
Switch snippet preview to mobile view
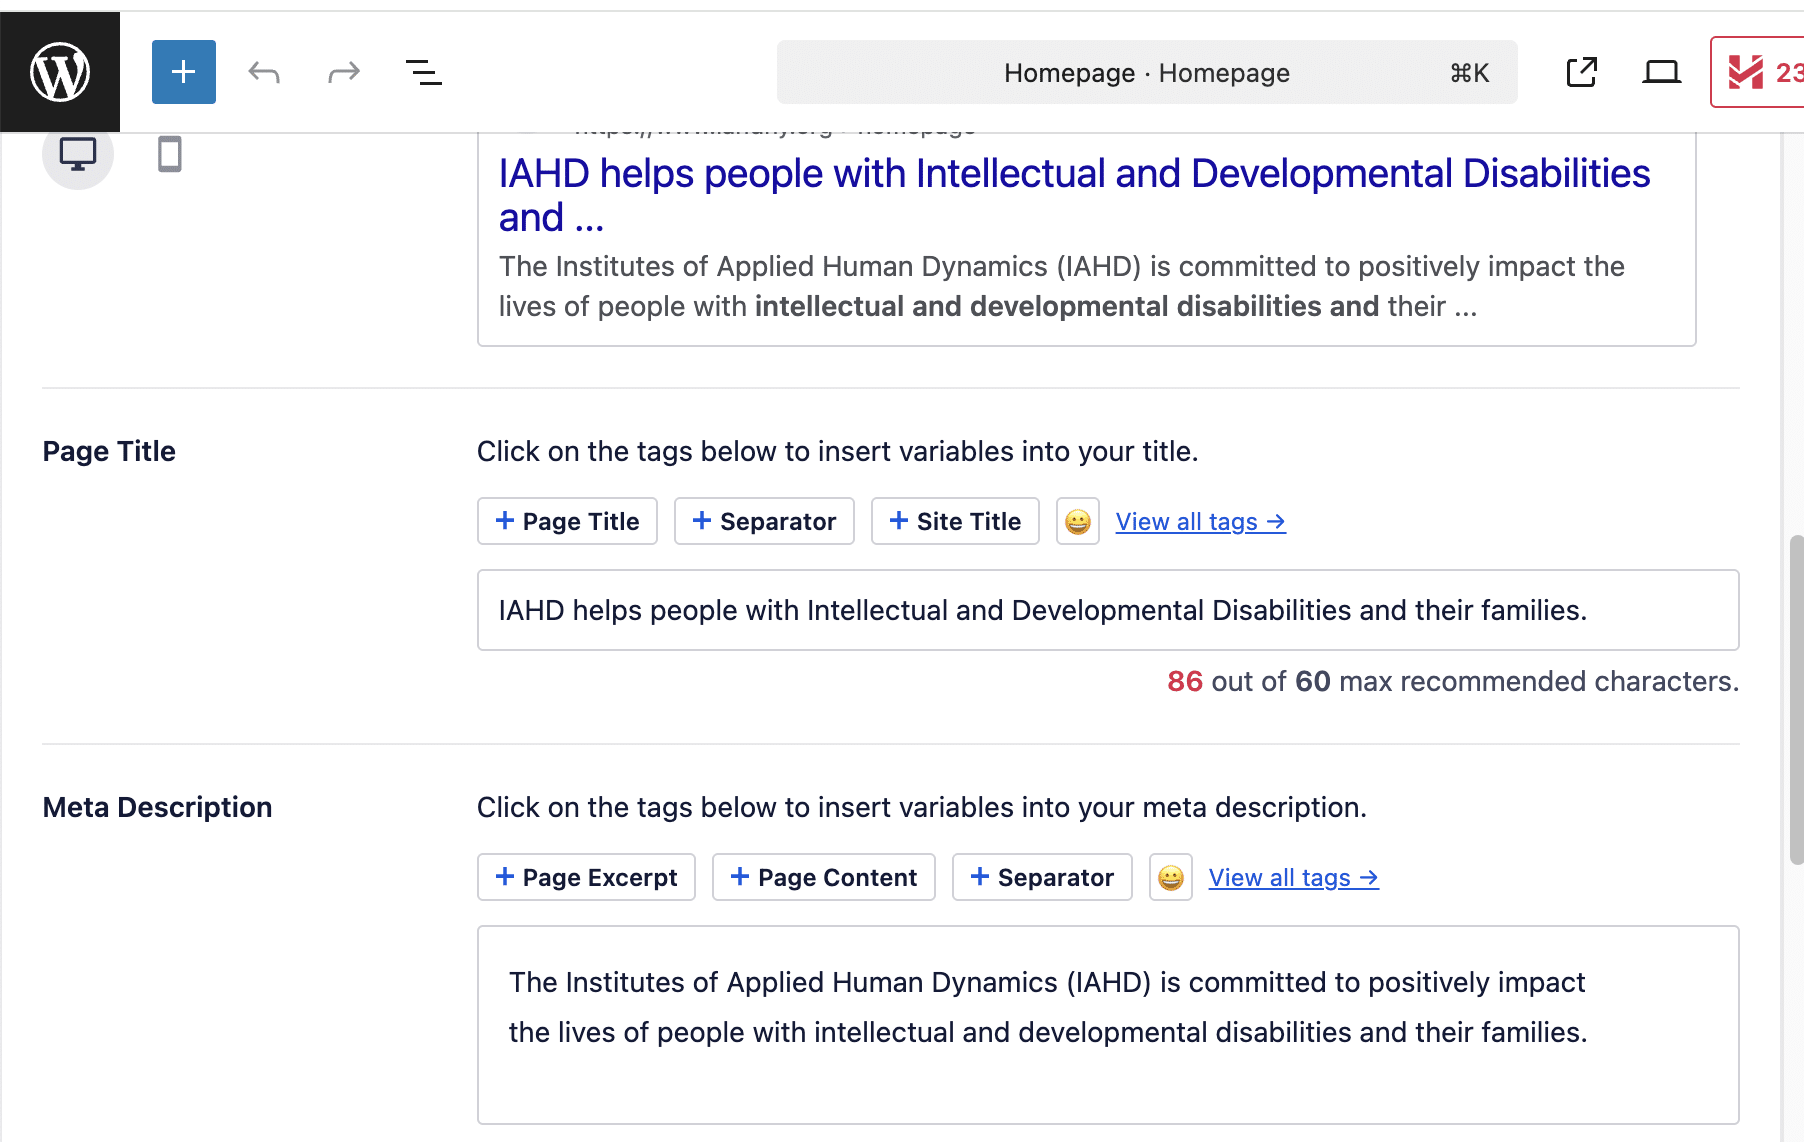(x=170, y=153)
